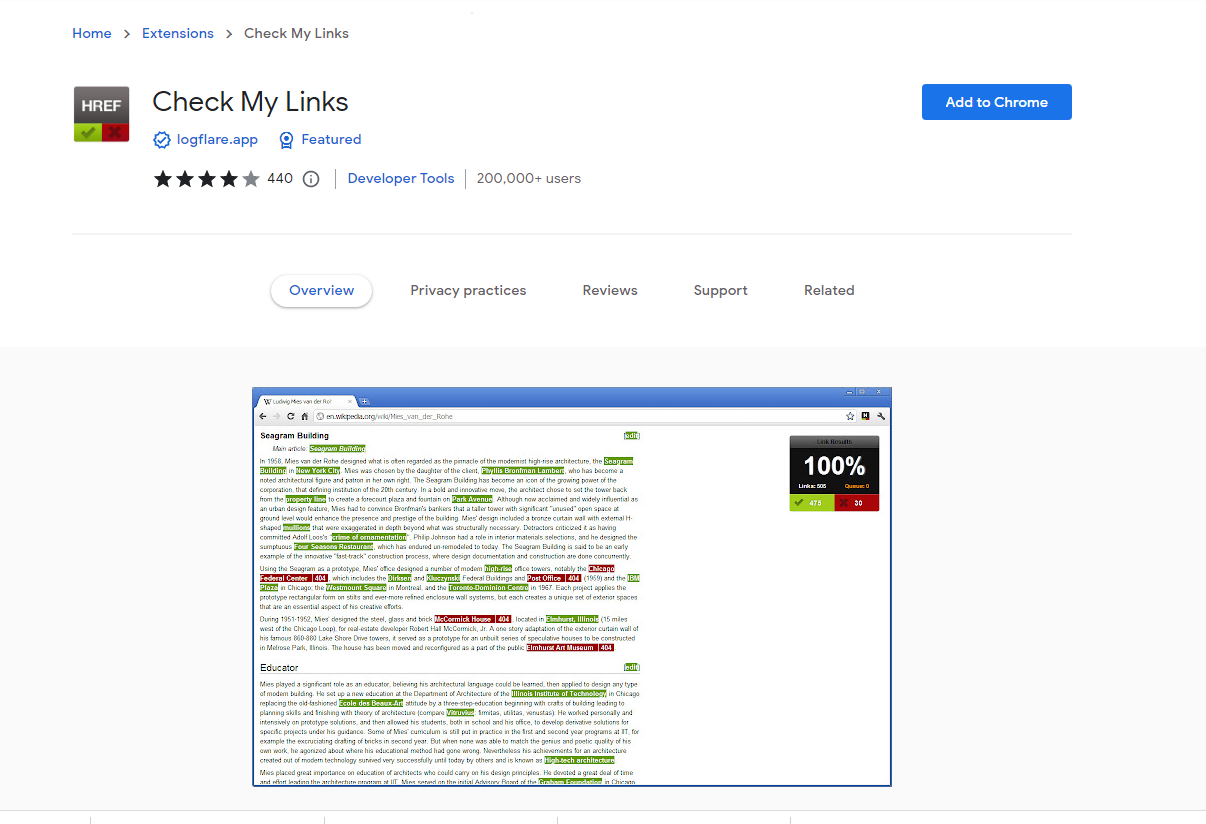Click the Featured badge icon
Screen dimensions: 1206x824
[286, 140]
